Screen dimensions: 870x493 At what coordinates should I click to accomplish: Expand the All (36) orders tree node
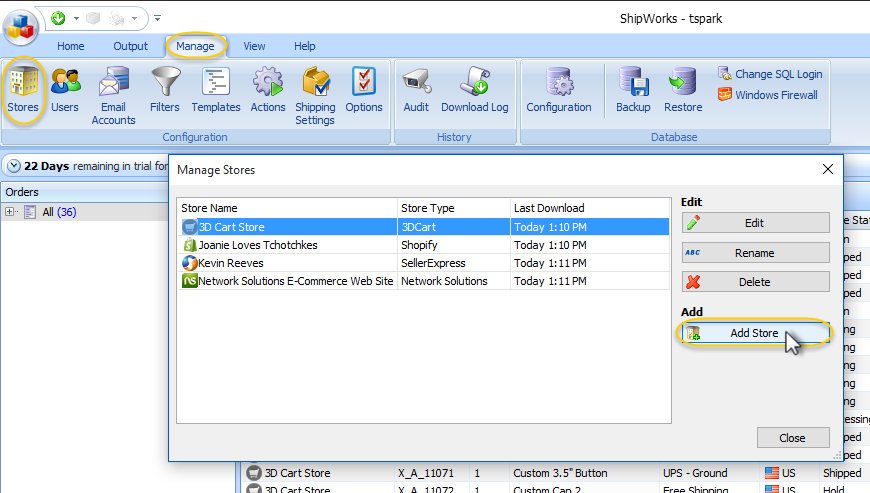pos(9,211)
